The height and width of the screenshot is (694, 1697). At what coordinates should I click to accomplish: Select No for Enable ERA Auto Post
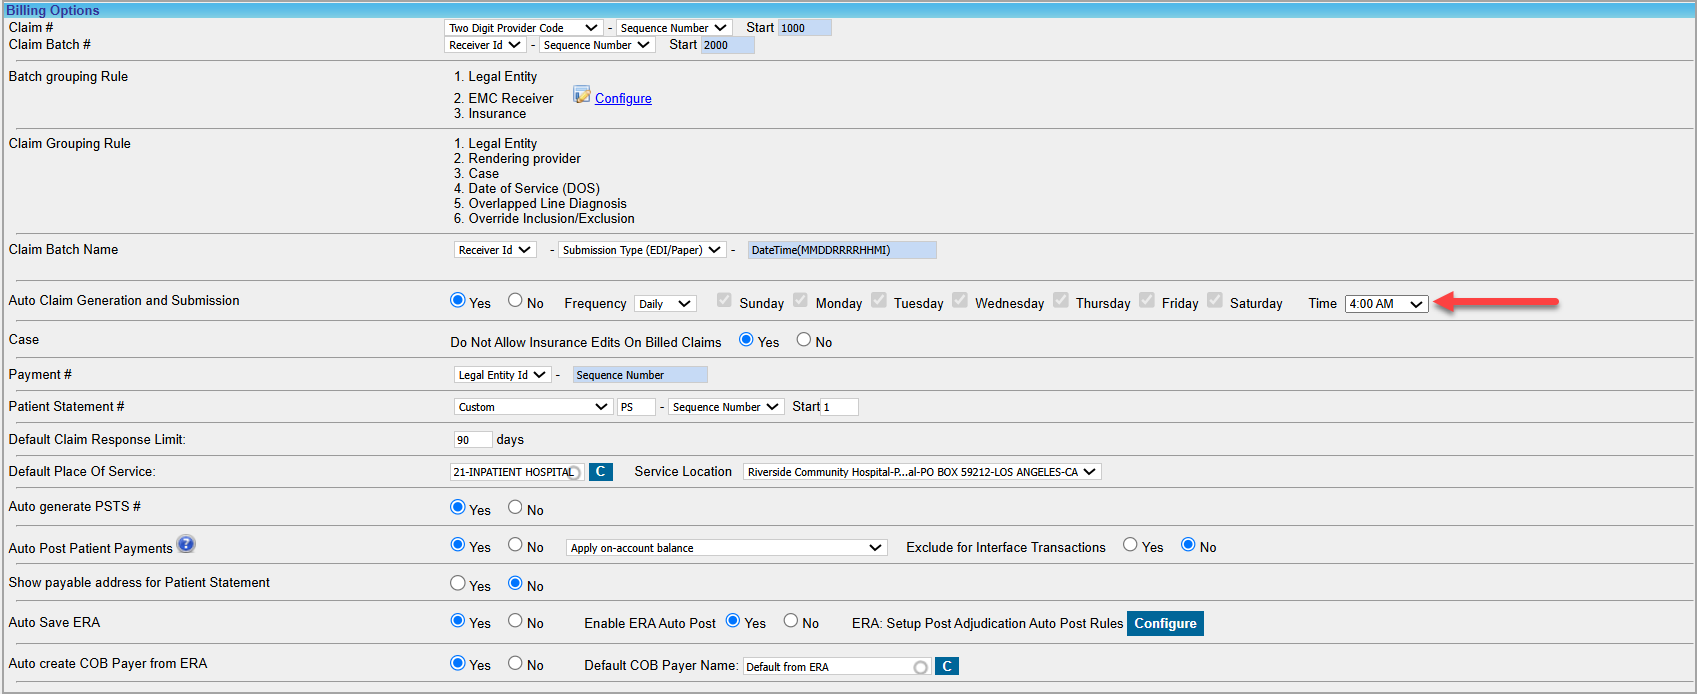(791, 621)
